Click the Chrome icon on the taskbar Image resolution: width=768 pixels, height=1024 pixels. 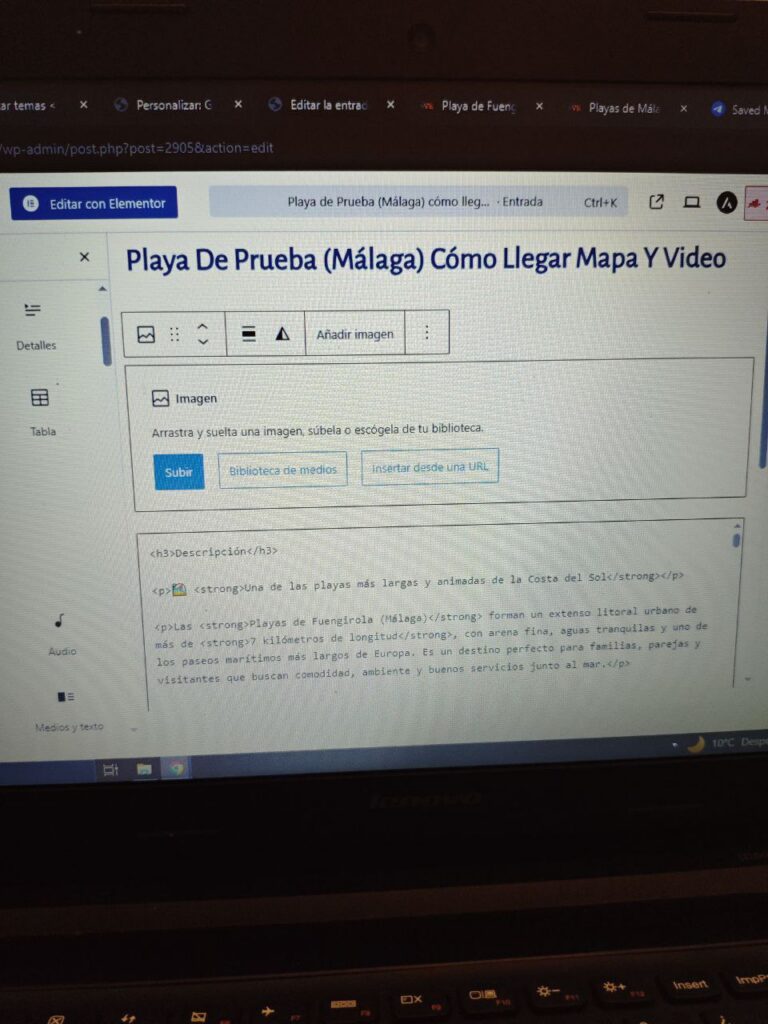coord(177,769)
